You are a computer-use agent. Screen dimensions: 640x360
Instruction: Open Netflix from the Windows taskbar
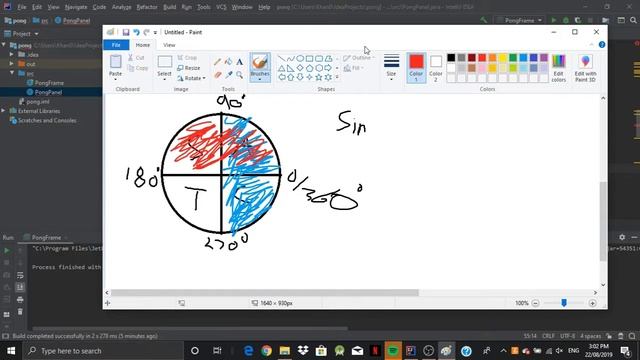375,351
